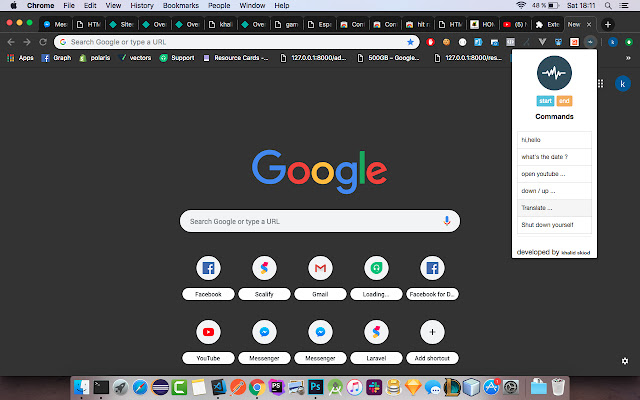Select the 'down / up ...' command
The width and height of the screenshot is (640, 400).
pos(554,191)
